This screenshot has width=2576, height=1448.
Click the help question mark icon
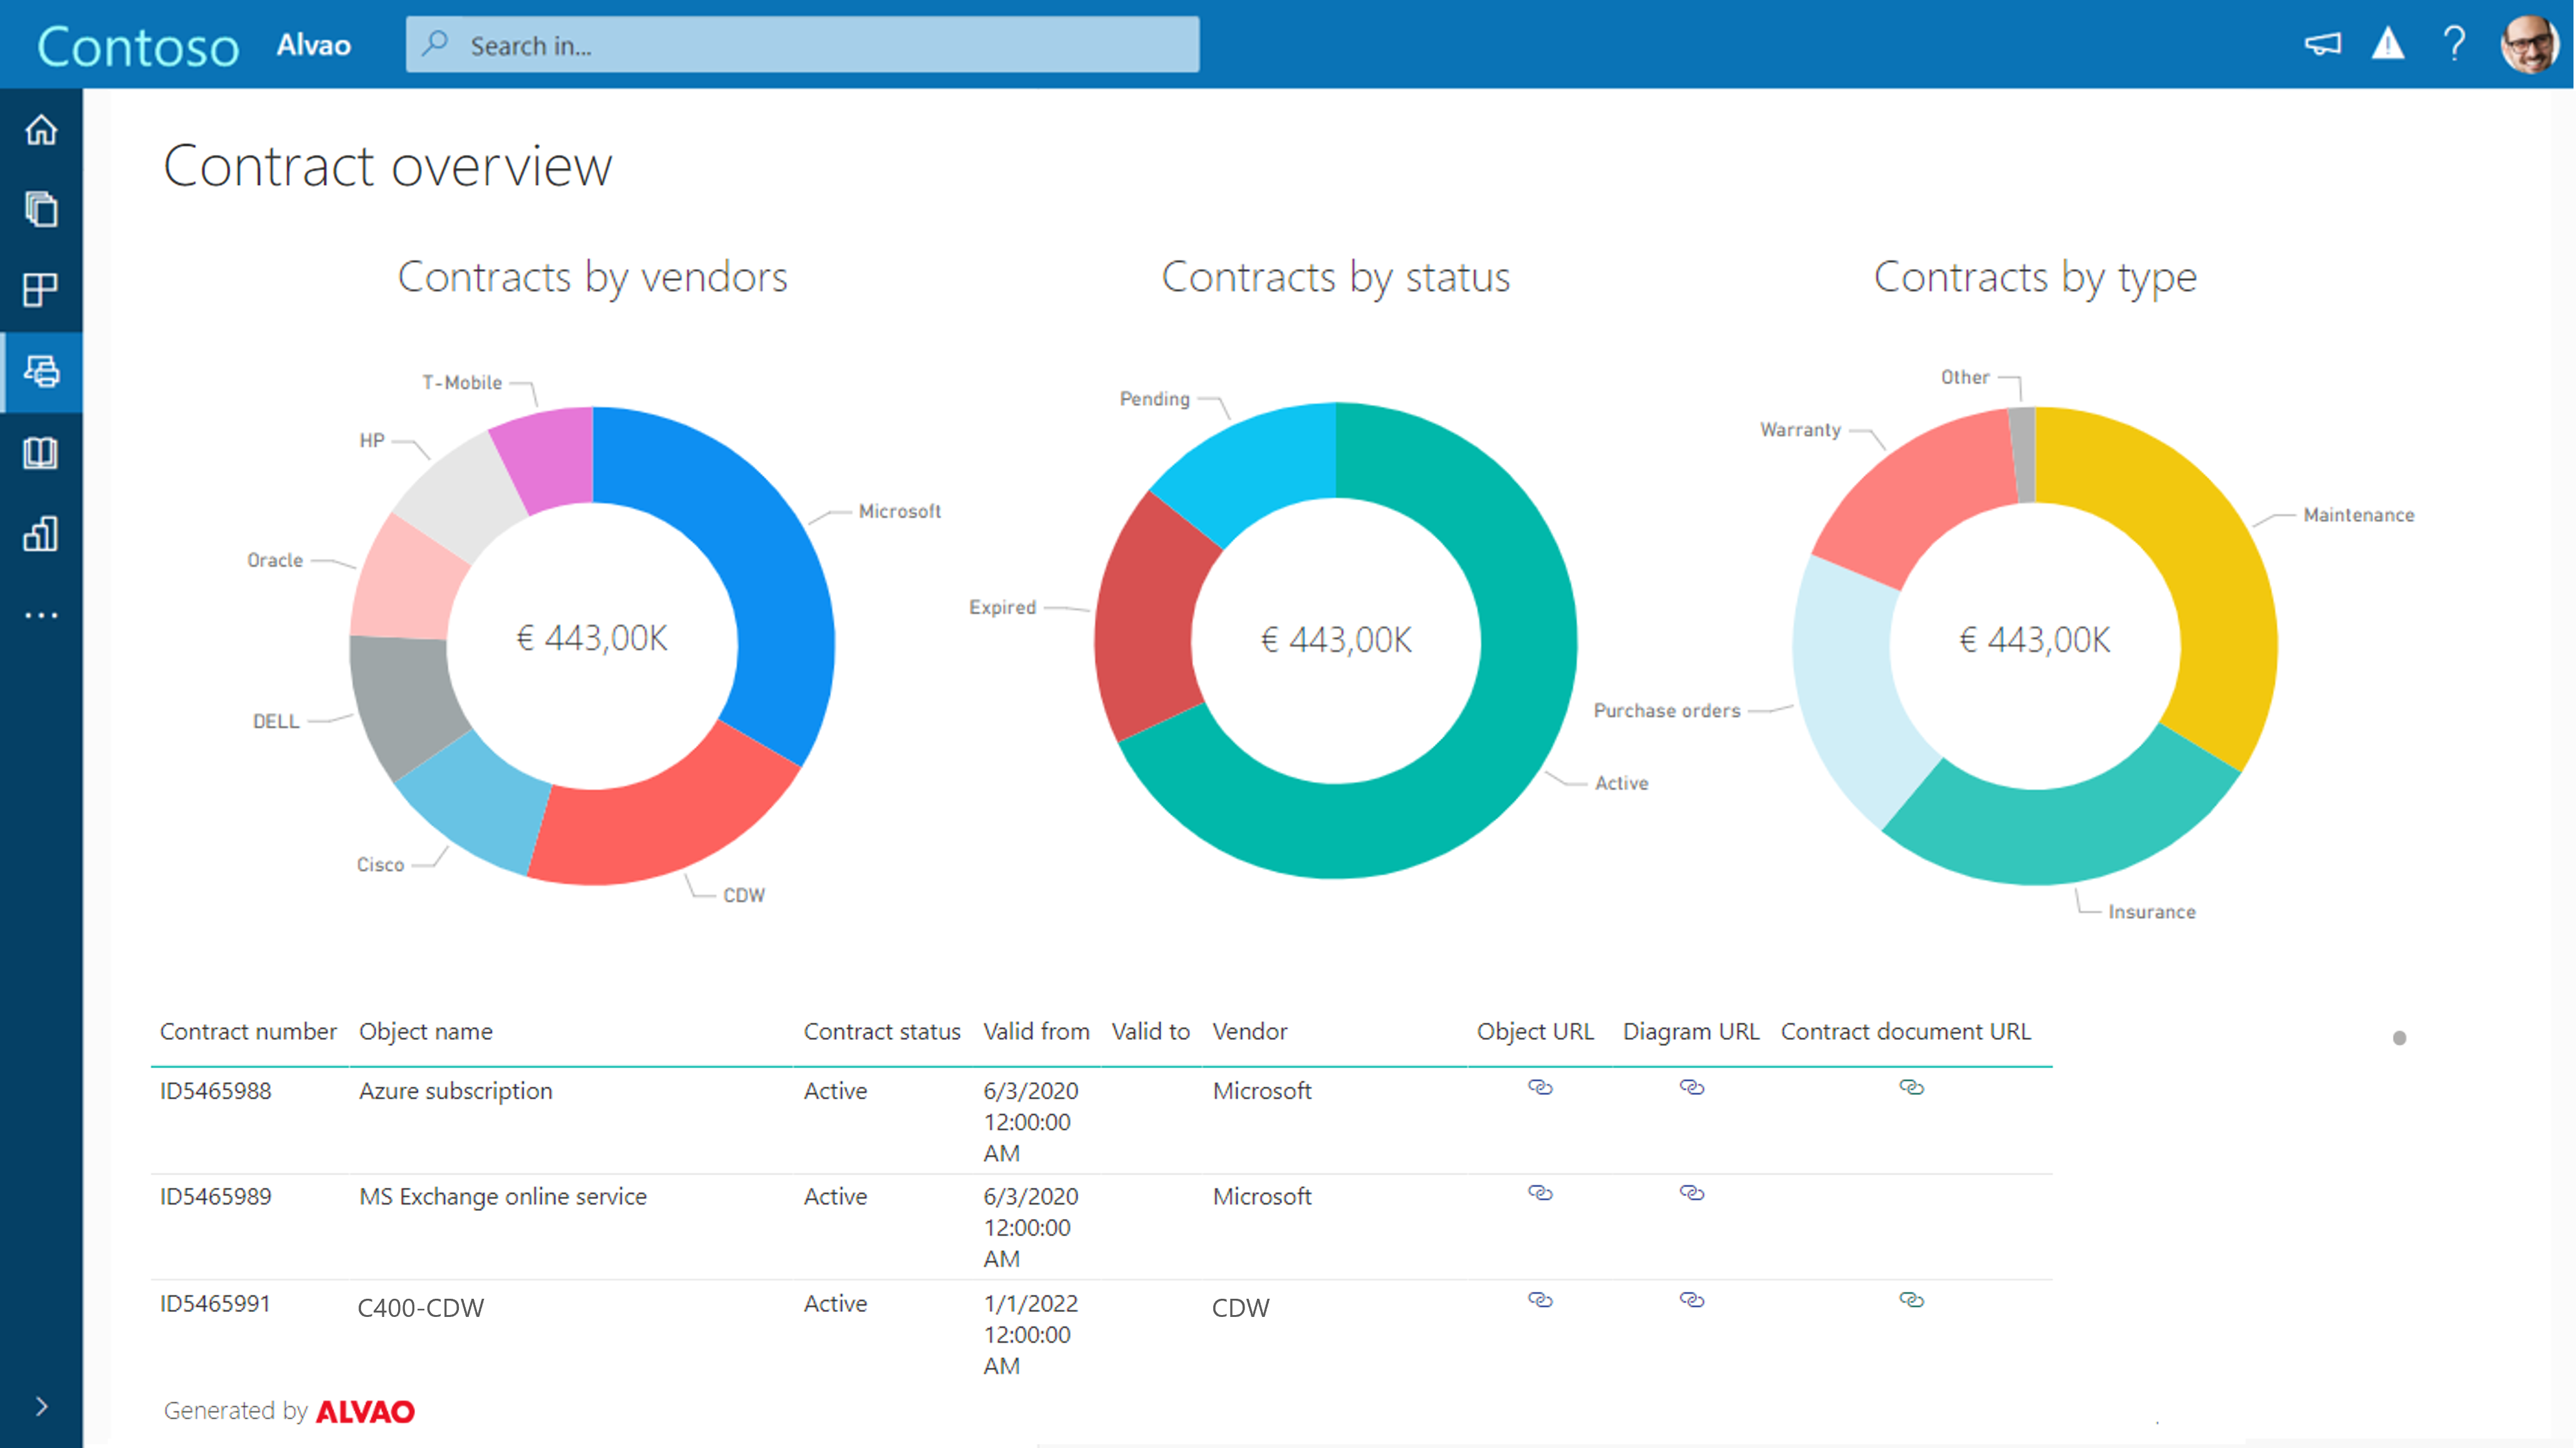[2454, 44]
